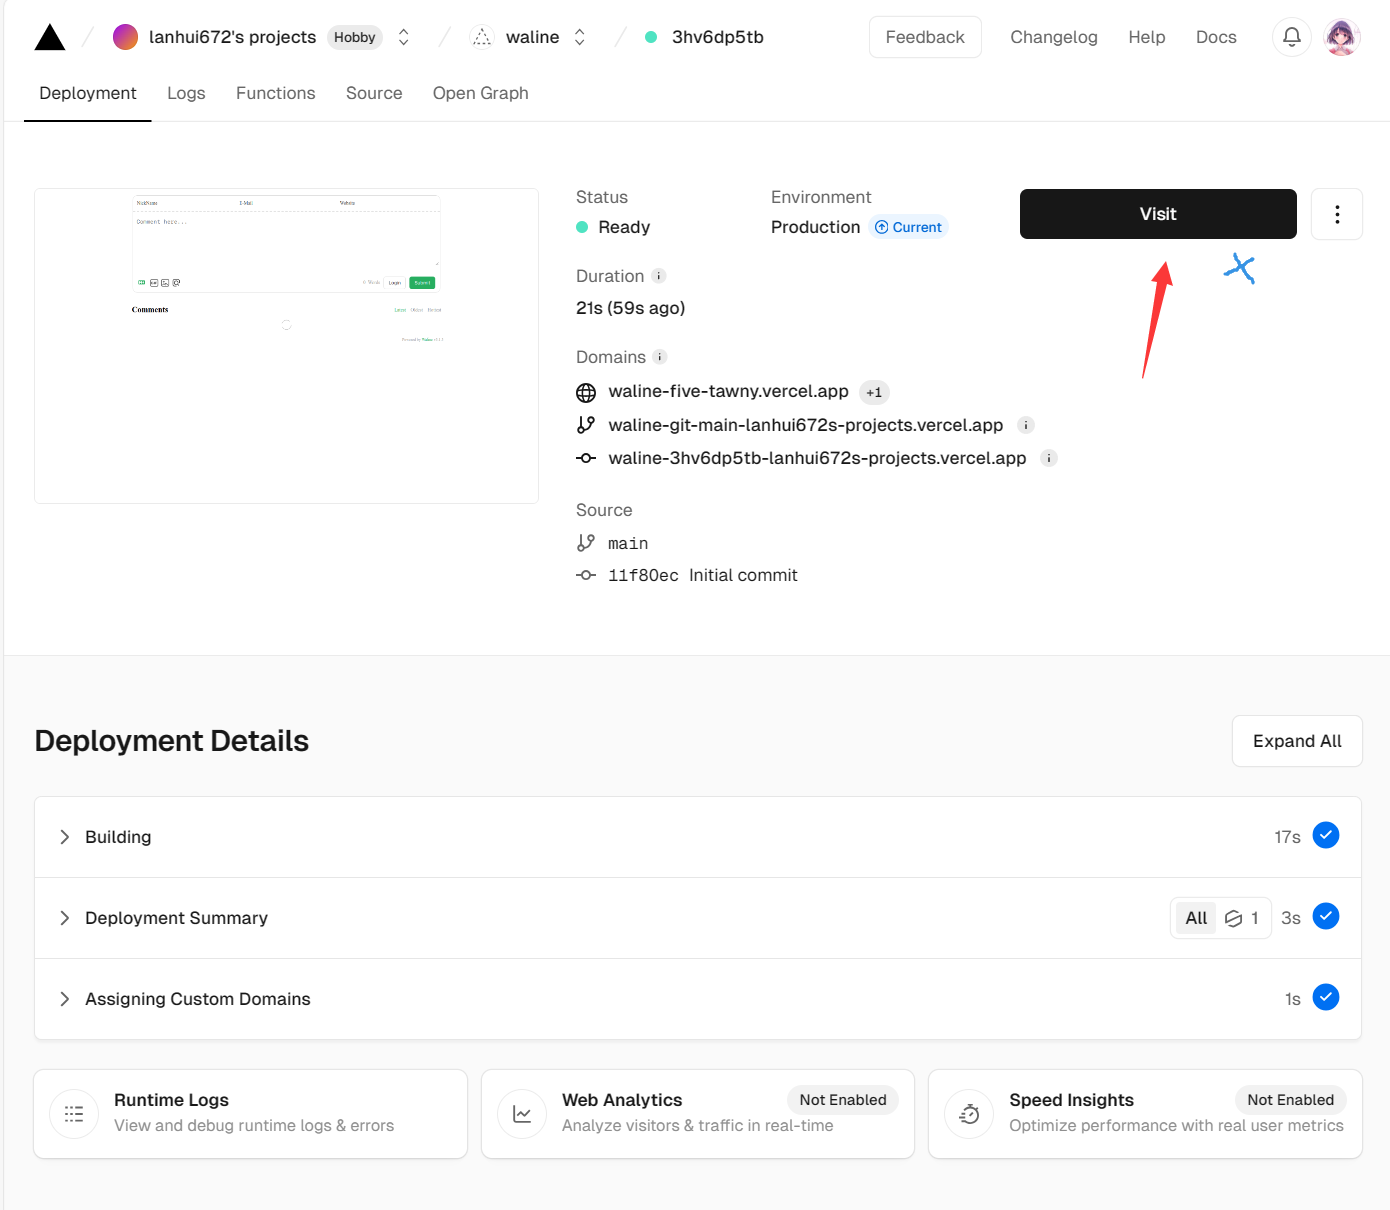Screen dimensions: 1390x1210
Task: Switch to the Logs tab
Action: coord(186,93)
